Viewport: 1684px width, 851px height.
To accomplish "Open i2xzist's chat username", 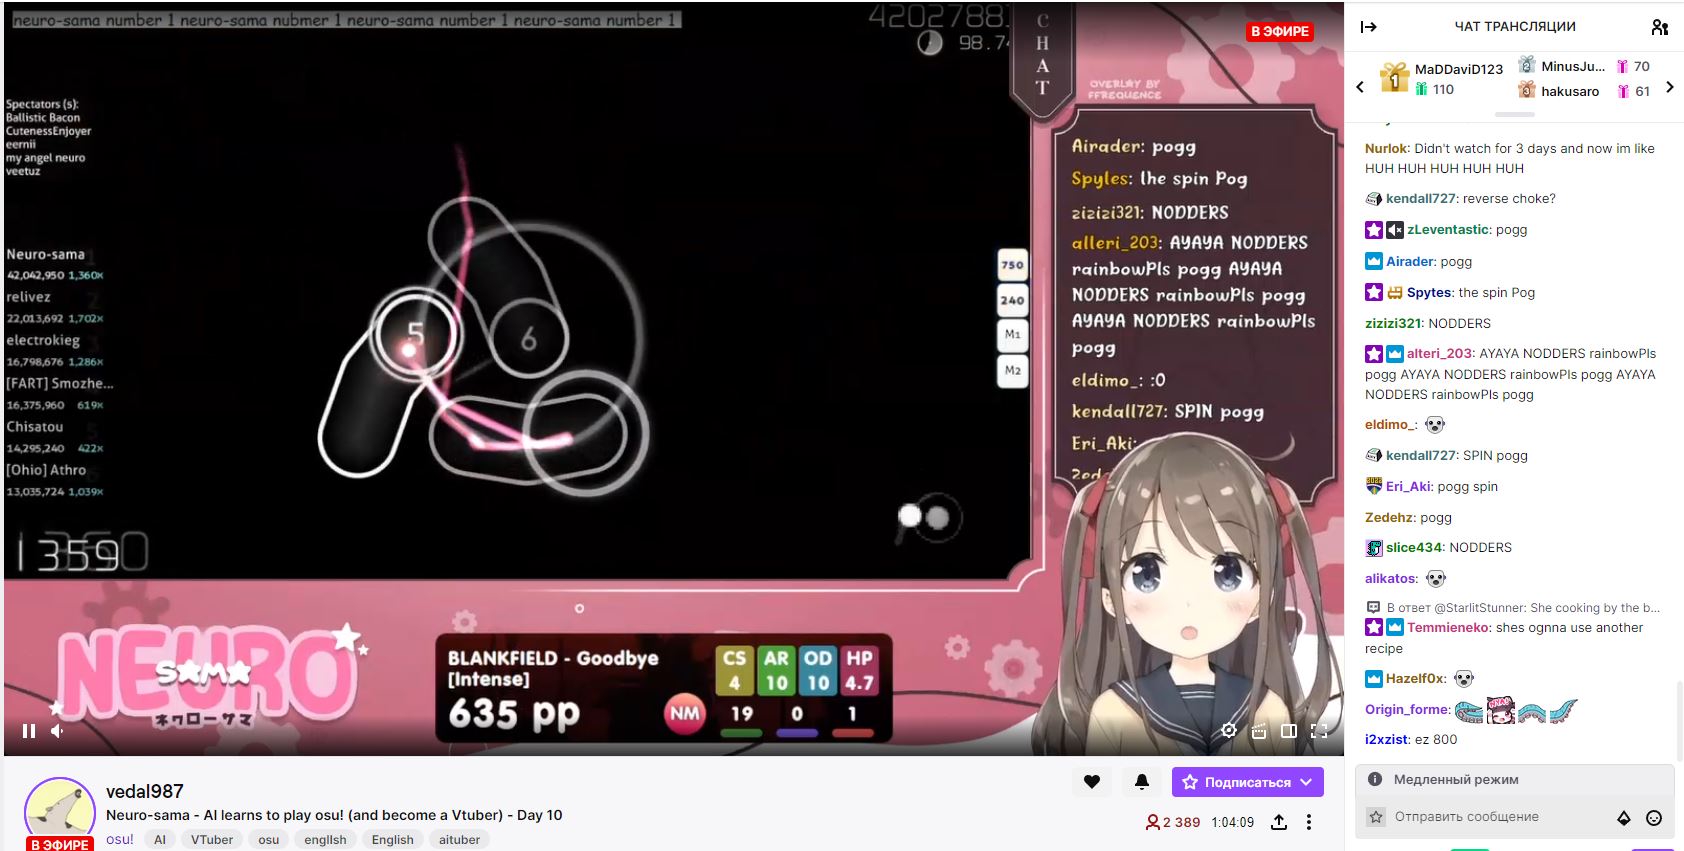I will click(1386, 740).
